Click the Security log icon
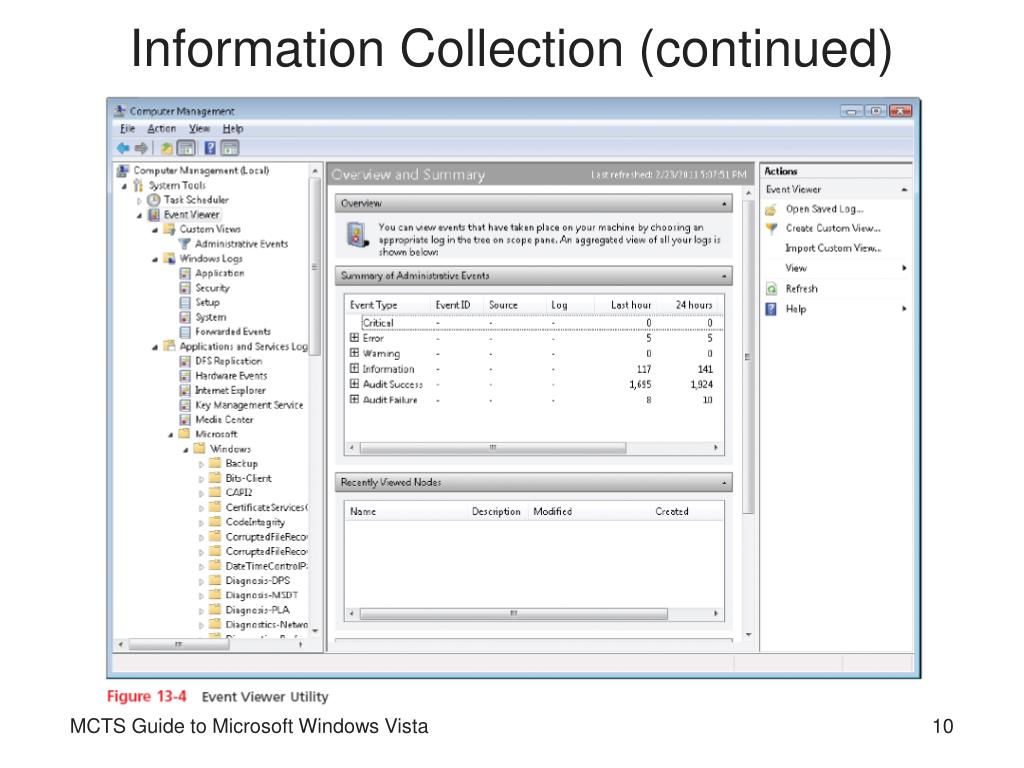The width and height of the screenshot is (1024, 768). pyautogui.click(x=185, y=288)
